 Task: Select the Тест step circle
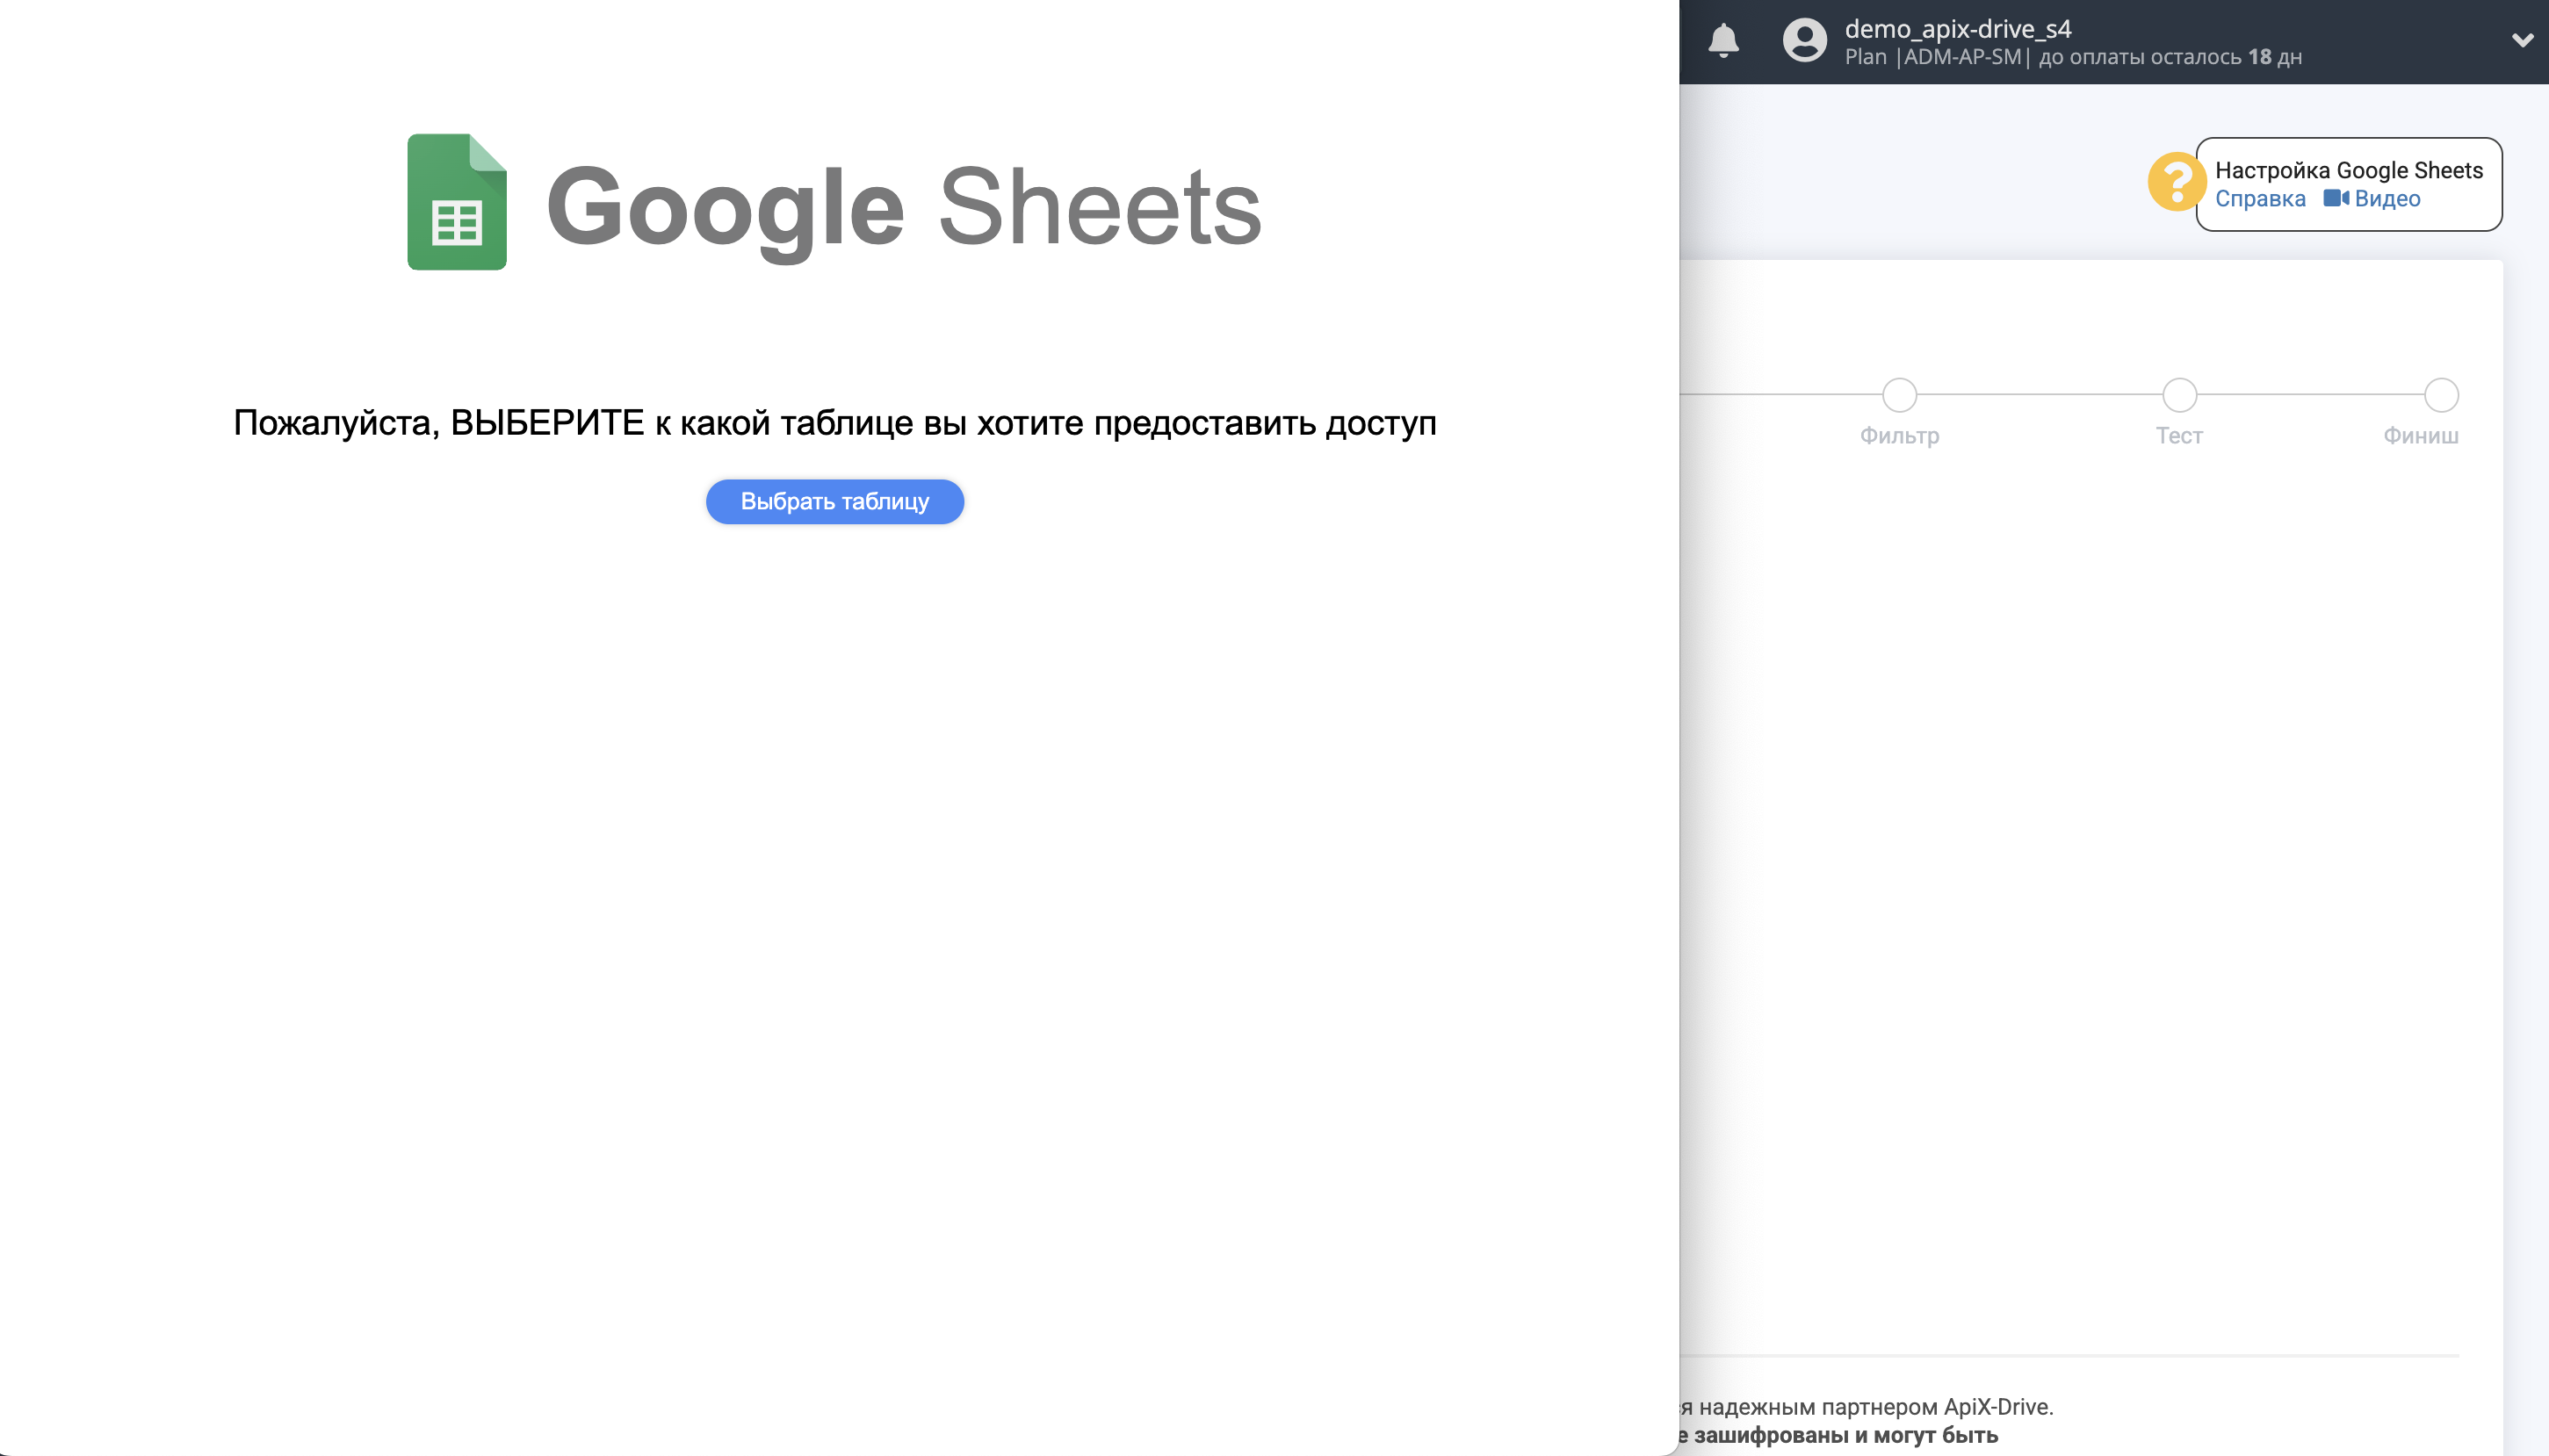[2179, 395]
